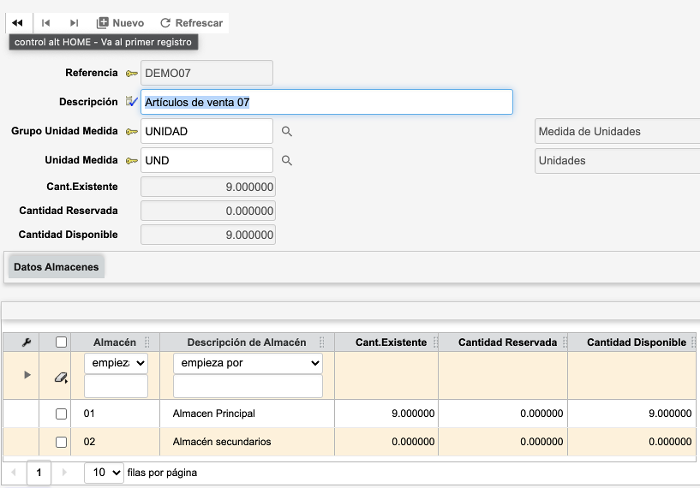700x488 pixels.
Task: Expand the filter row triangle arrow
Action: pyautogui.click(x=27, y=376)
